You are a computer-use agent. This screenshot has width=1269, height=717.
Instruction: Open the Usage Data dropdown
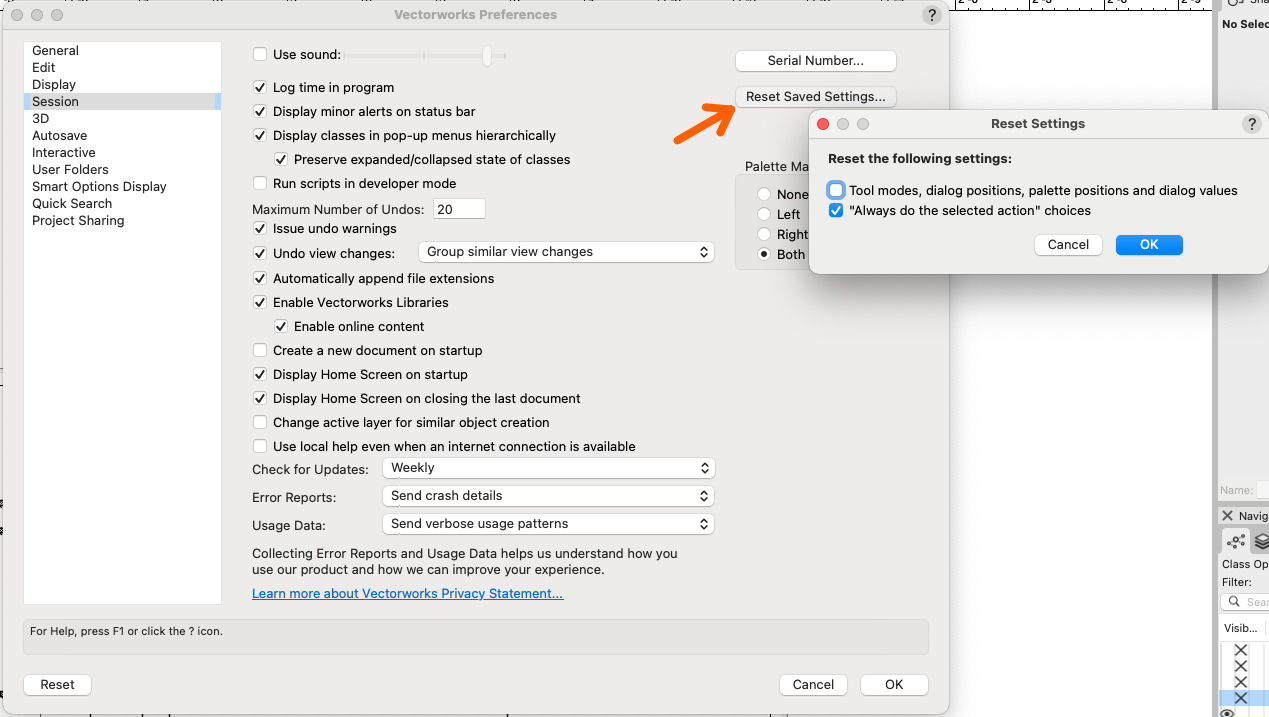tap(547, 524)
